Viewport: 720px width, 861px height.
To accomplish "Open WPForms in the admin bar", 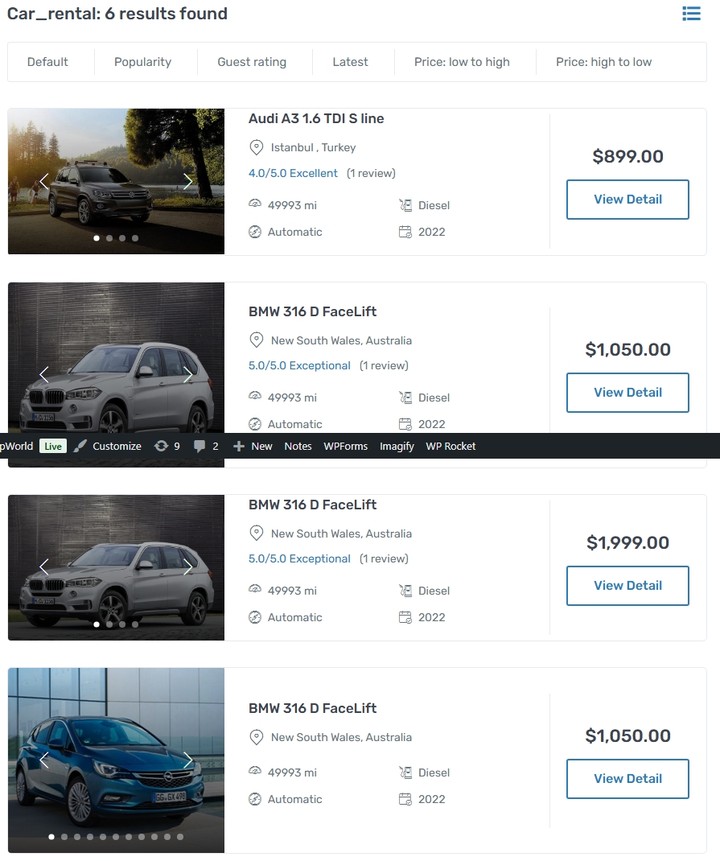I will [x=345, y=446].
